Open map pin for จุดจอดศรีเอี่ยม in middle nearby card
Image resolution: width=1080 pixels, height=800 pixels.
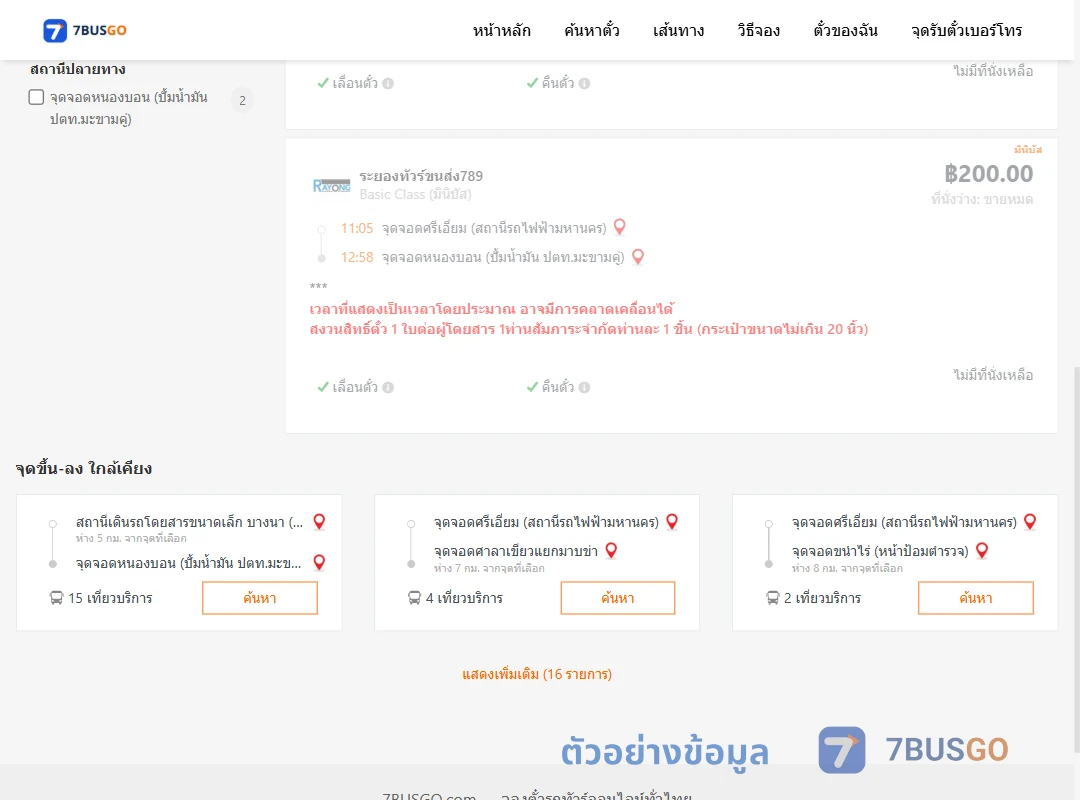coord(672,522)
